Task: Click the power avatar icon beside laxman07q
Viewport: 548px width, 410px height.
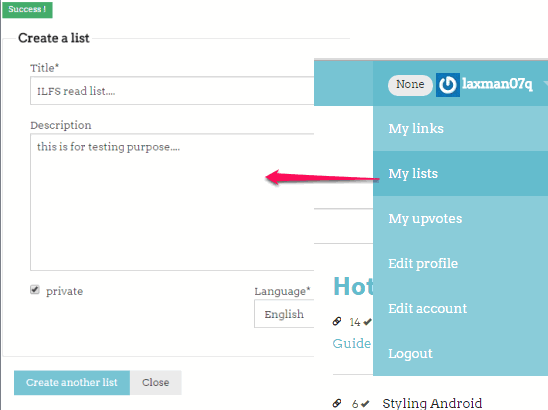Action: 447,85
